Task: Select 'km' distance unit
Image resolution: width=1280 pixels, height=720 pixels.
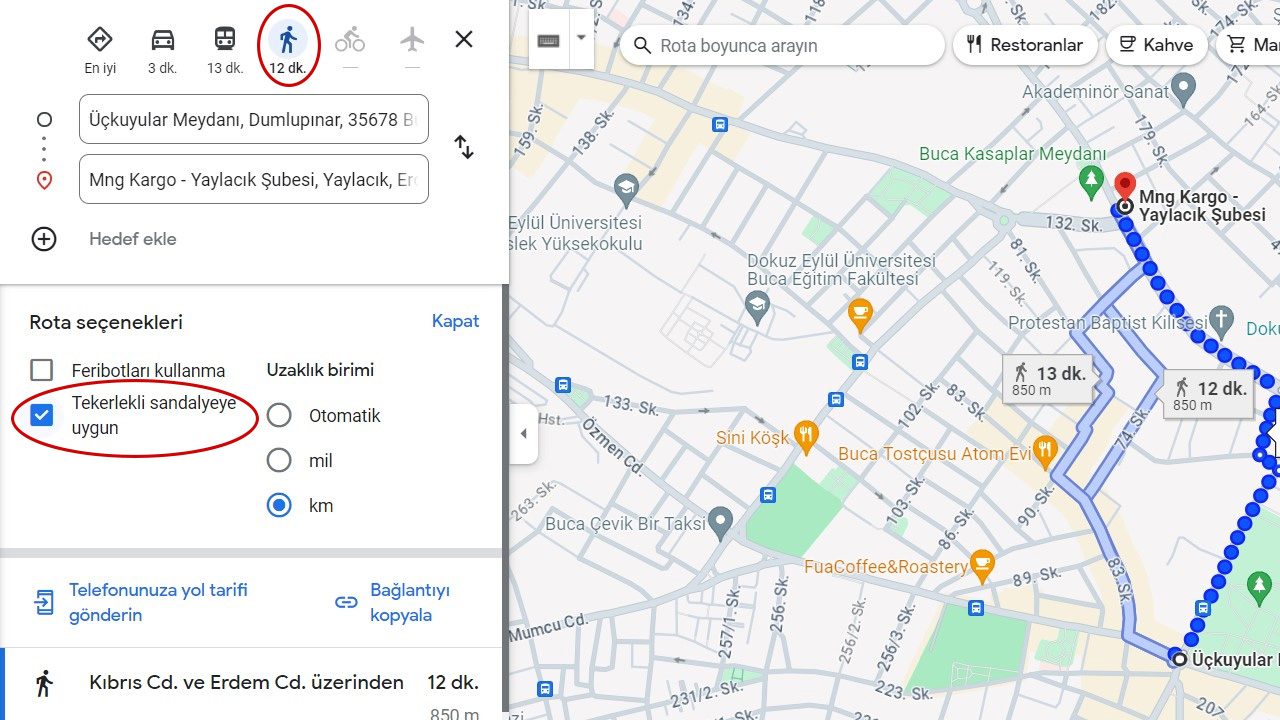Action: [x=279, y=505]
